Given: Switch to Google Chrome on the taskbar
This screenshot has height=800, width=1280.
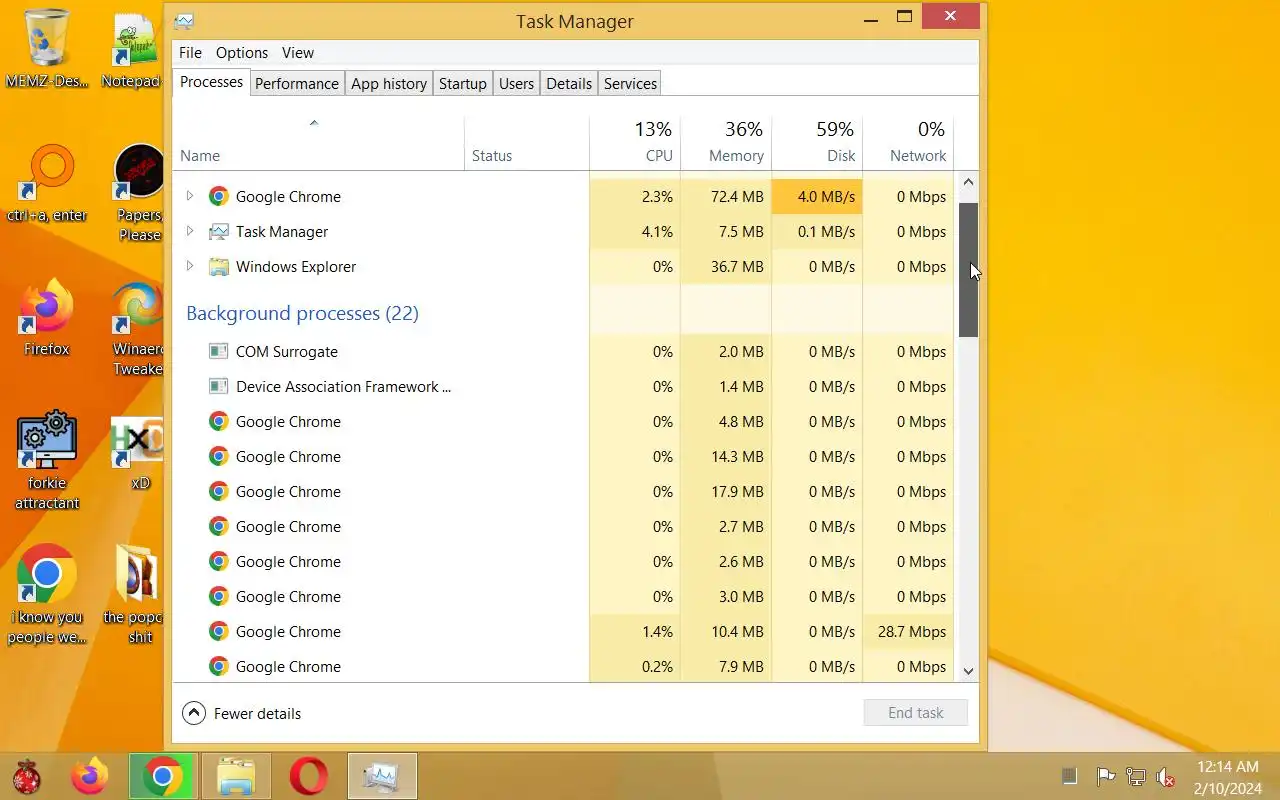Looking at the screenshot, I should pyautogui.click(x=162, y=777).
